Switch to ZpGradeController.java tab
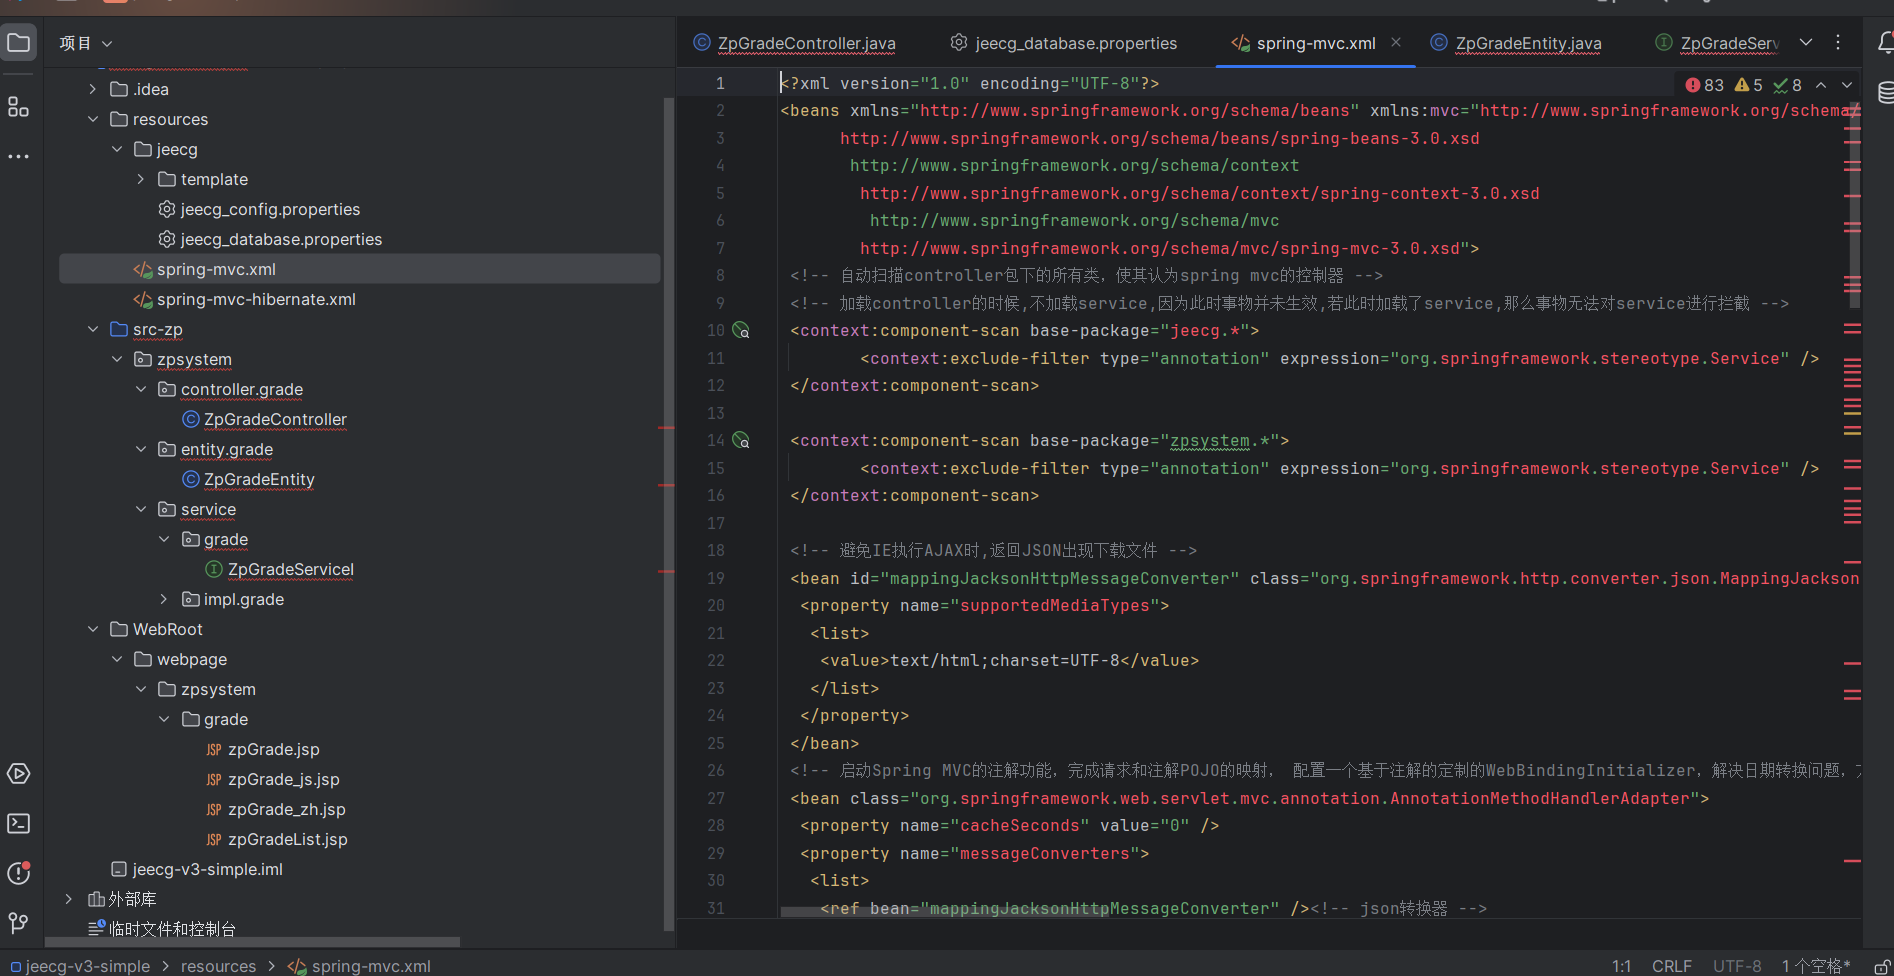 tap(795, 43)
